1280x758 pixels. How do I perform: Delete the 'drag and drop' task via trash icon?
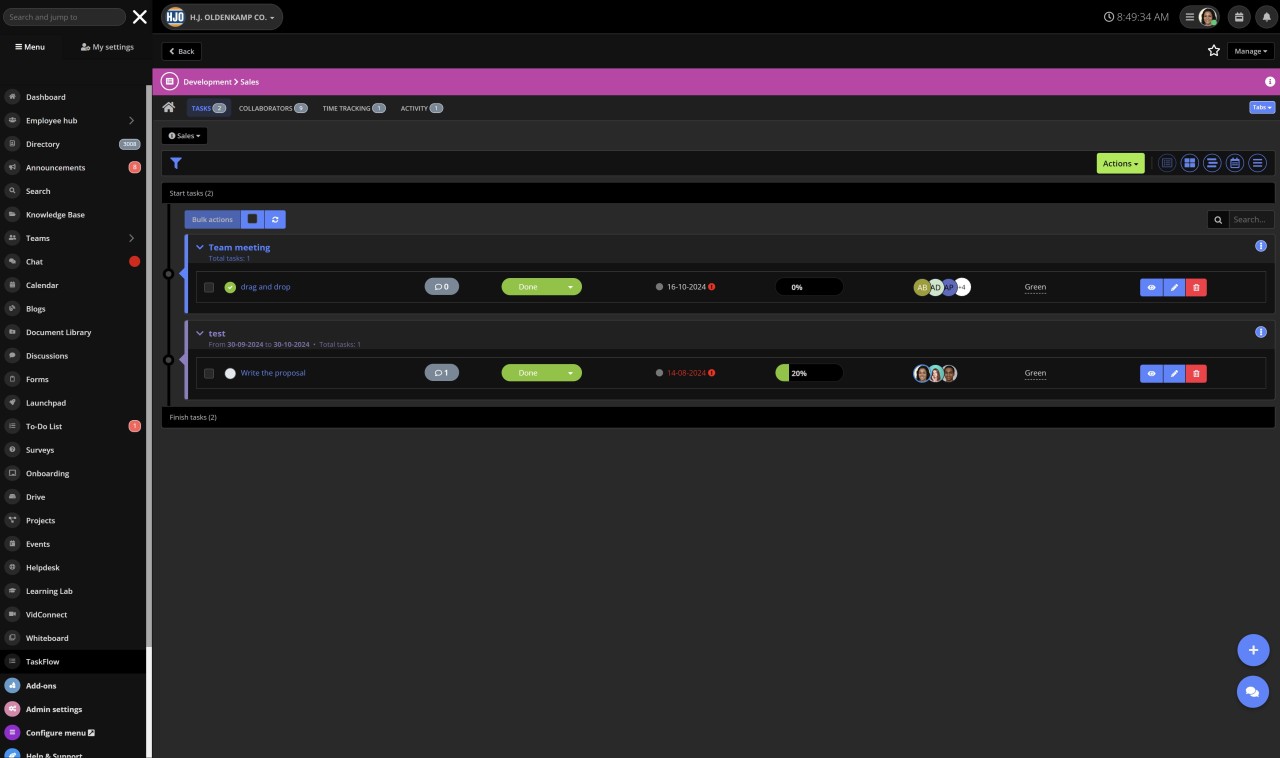tap(1196, 287)
